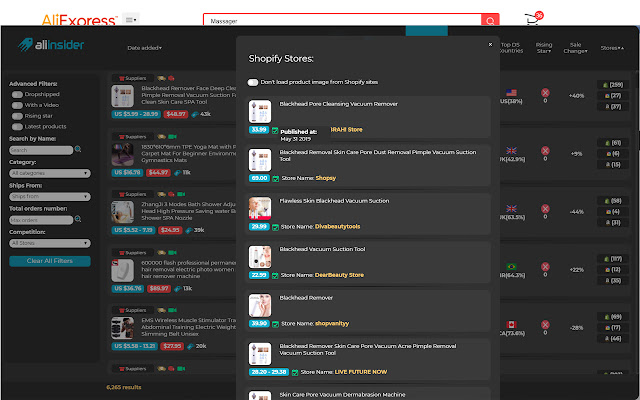Click in the Search by Name field
Viewport: 640px width, 400px height.
point(41,150)
